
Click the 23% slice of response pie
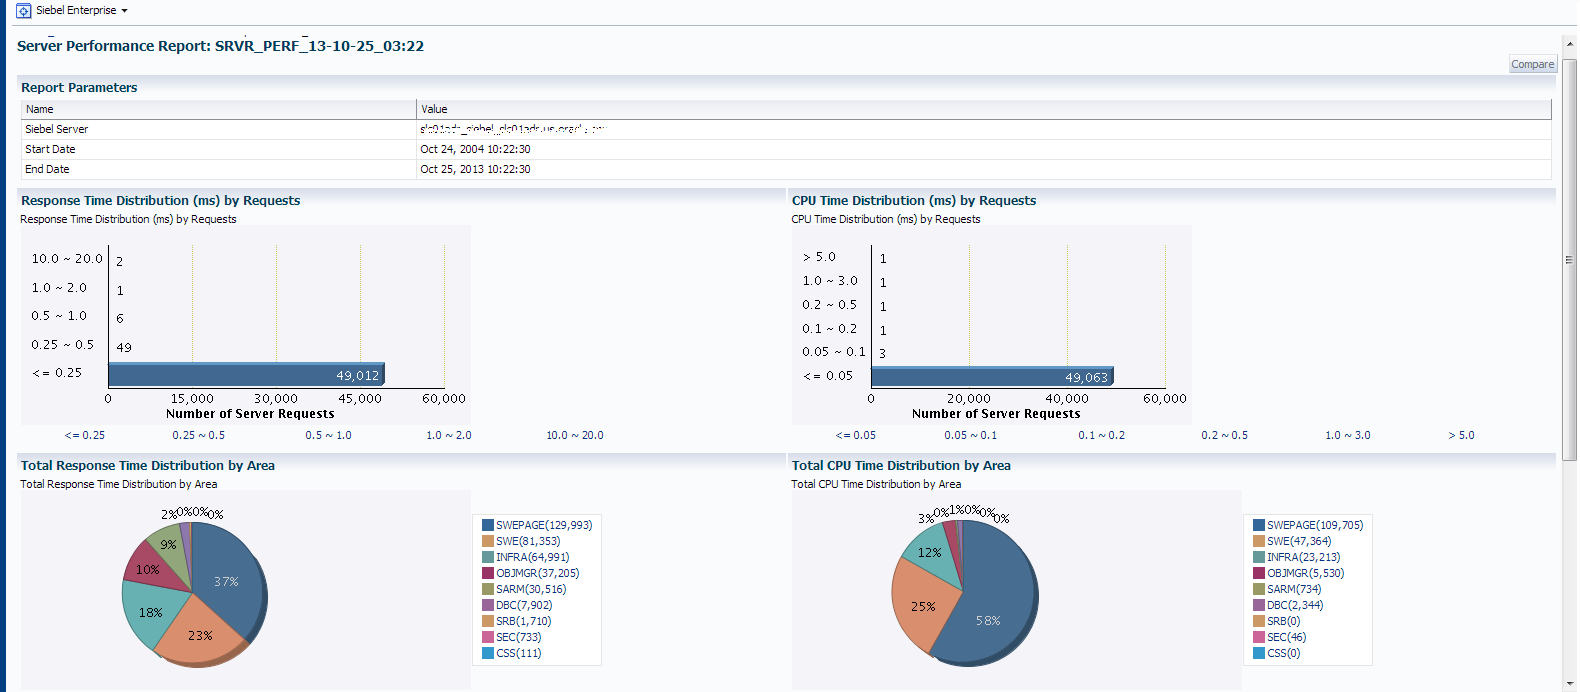[x=201, y=634]
